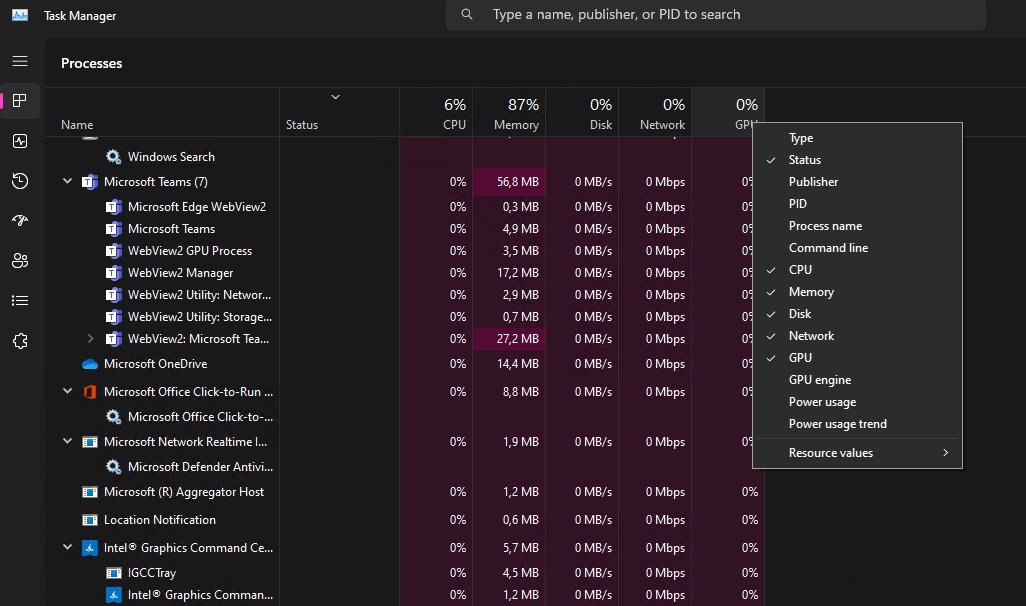
Task: Choose Power usage trend in column menu
Action: tap(857, 424)
